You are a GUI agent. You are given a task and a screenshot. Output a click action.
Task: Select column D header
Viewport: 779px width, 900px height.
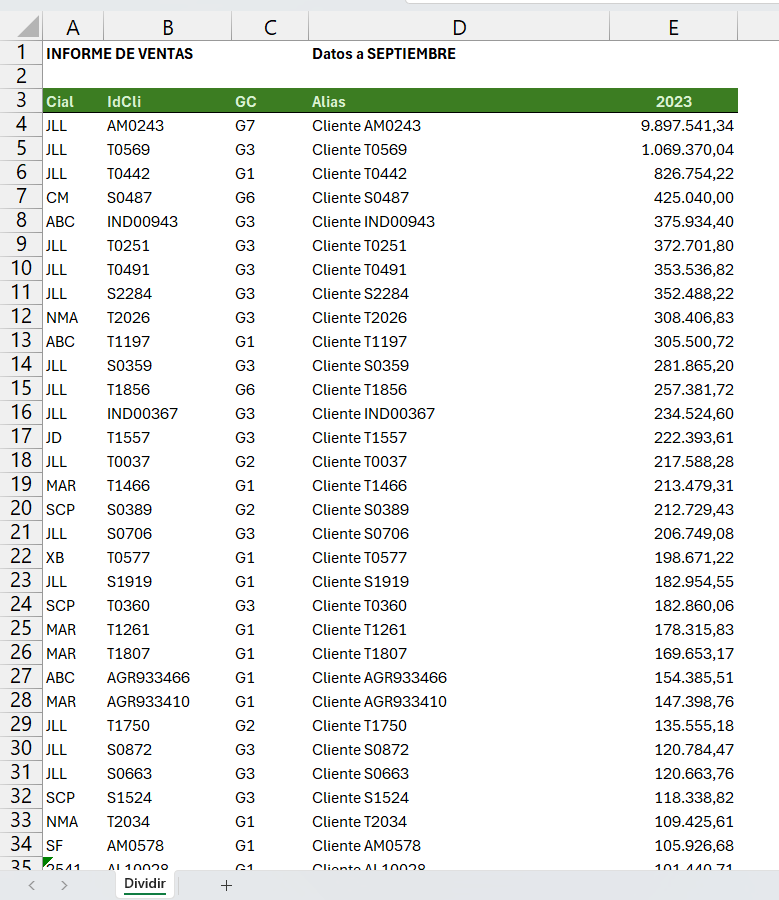coord(459,27)
